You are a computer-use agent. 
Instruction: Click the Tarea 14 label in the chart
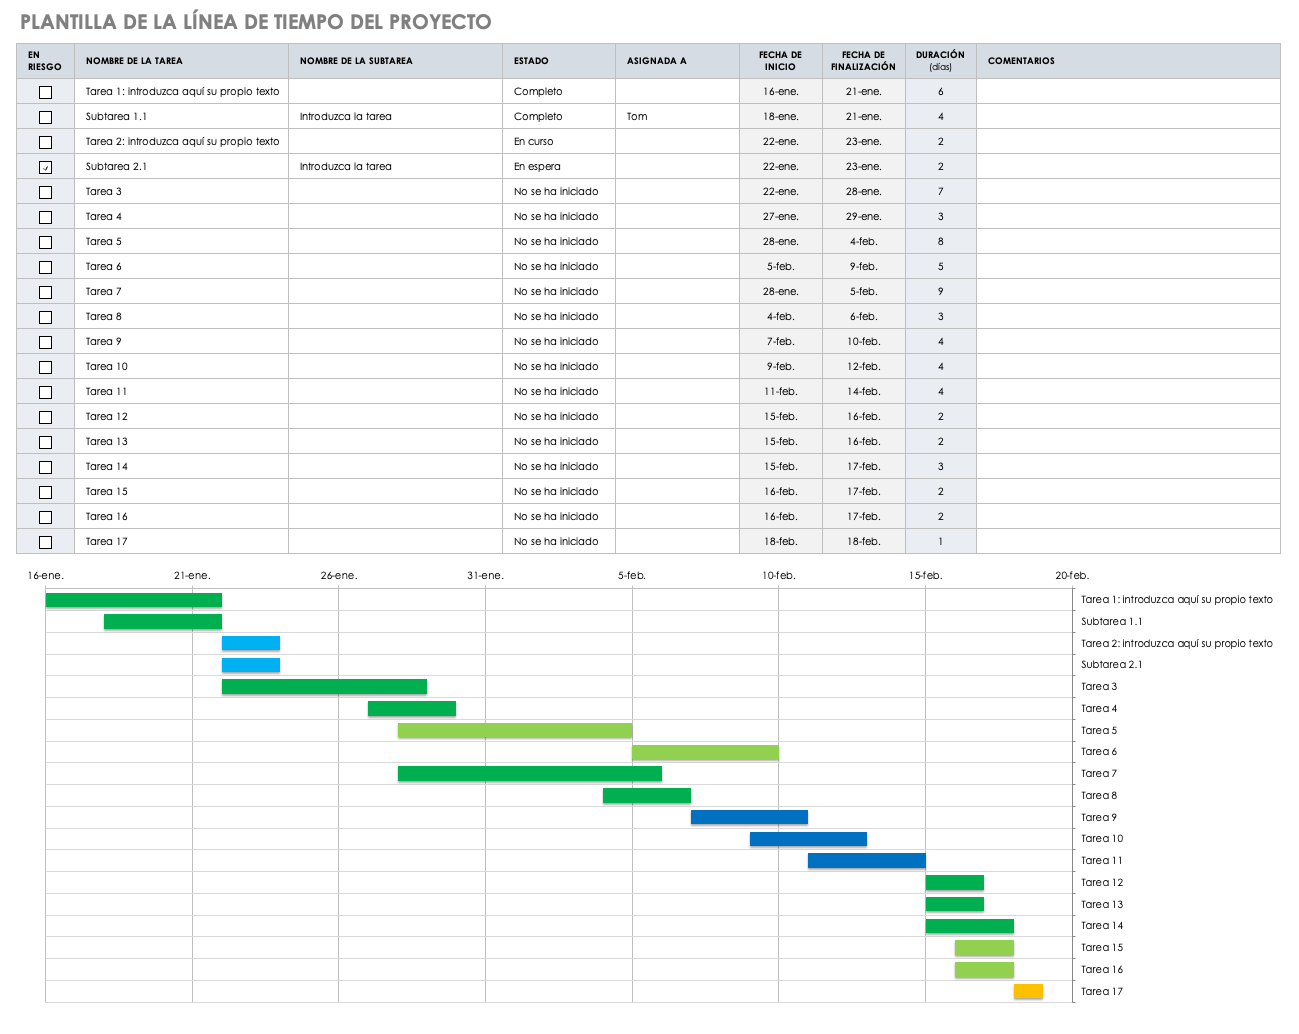click(x=1102, y=926)
